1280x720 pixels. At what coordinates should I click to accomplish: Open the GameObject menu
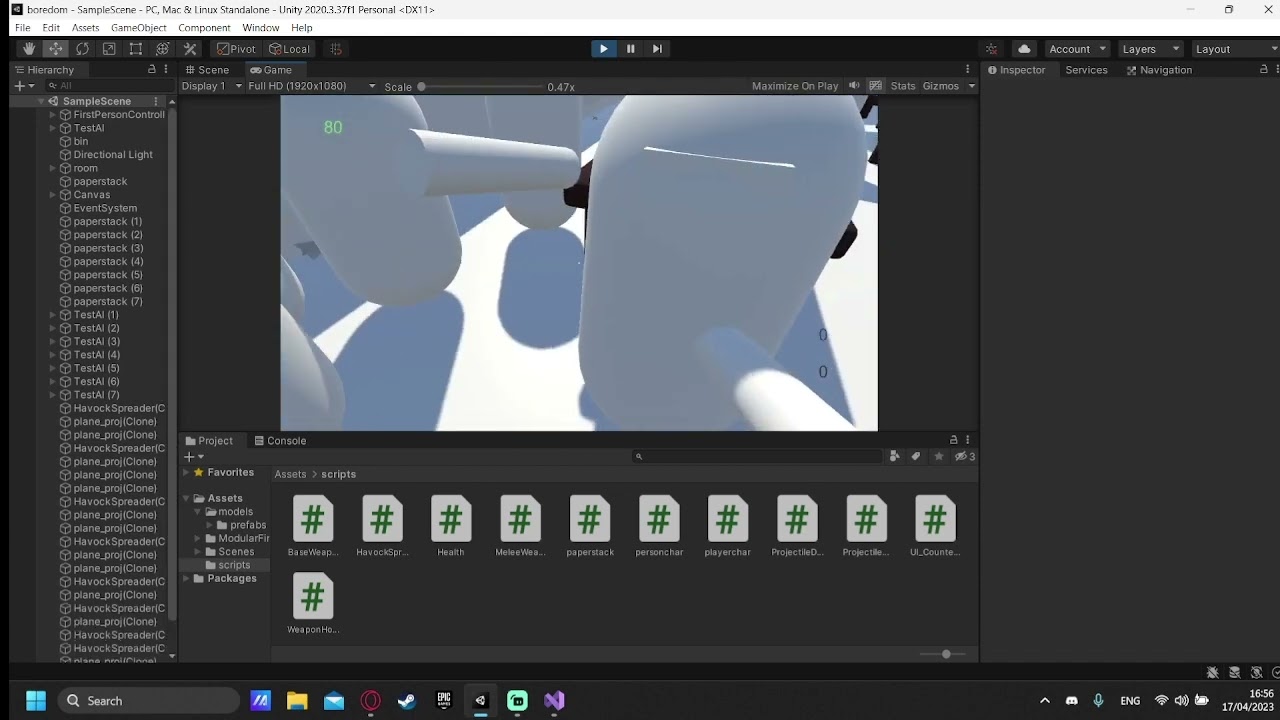[x=139, y=28]
